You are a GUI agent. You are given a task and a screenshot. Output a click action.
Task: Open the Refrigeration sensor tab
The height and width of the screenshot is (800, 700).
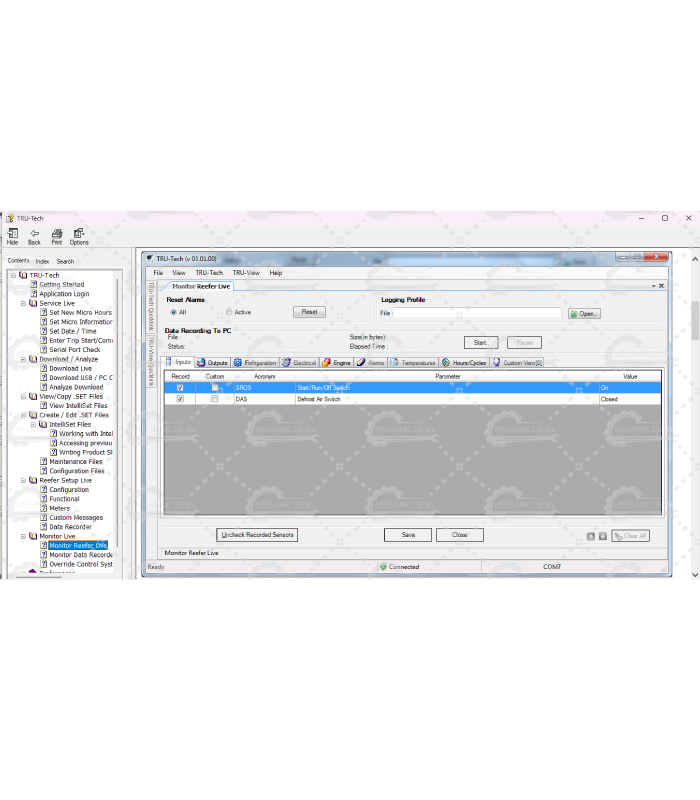click(255, 363)
